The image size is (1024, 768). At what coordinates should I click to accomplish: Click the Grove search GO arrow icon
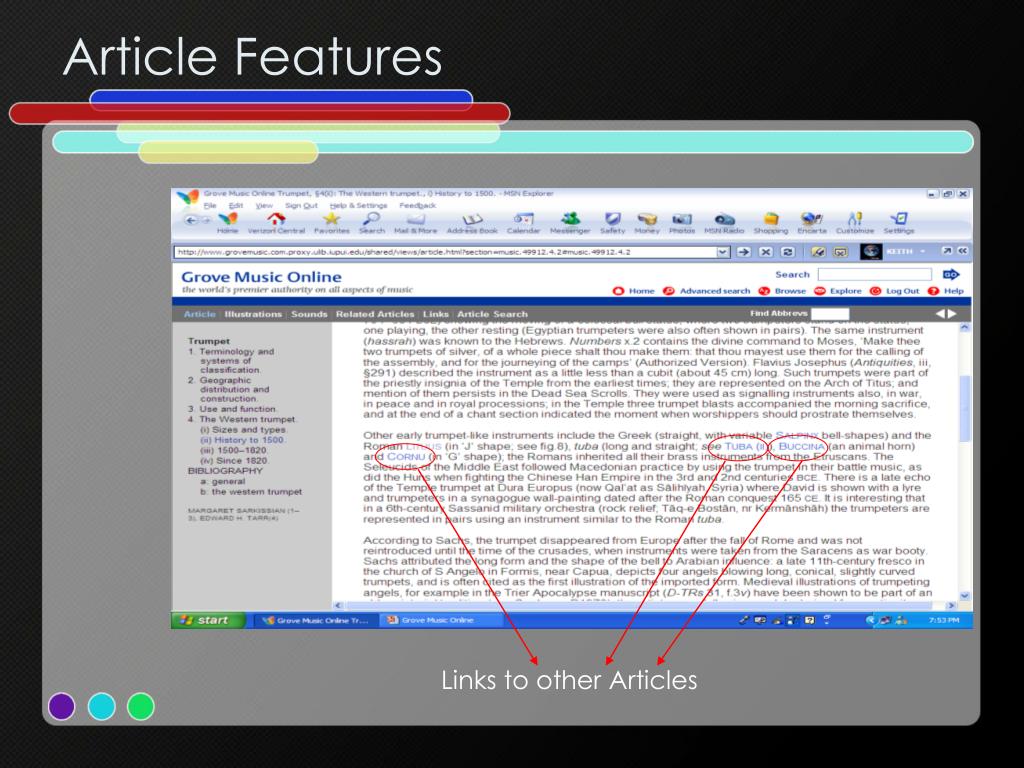(x=951, y=274)
